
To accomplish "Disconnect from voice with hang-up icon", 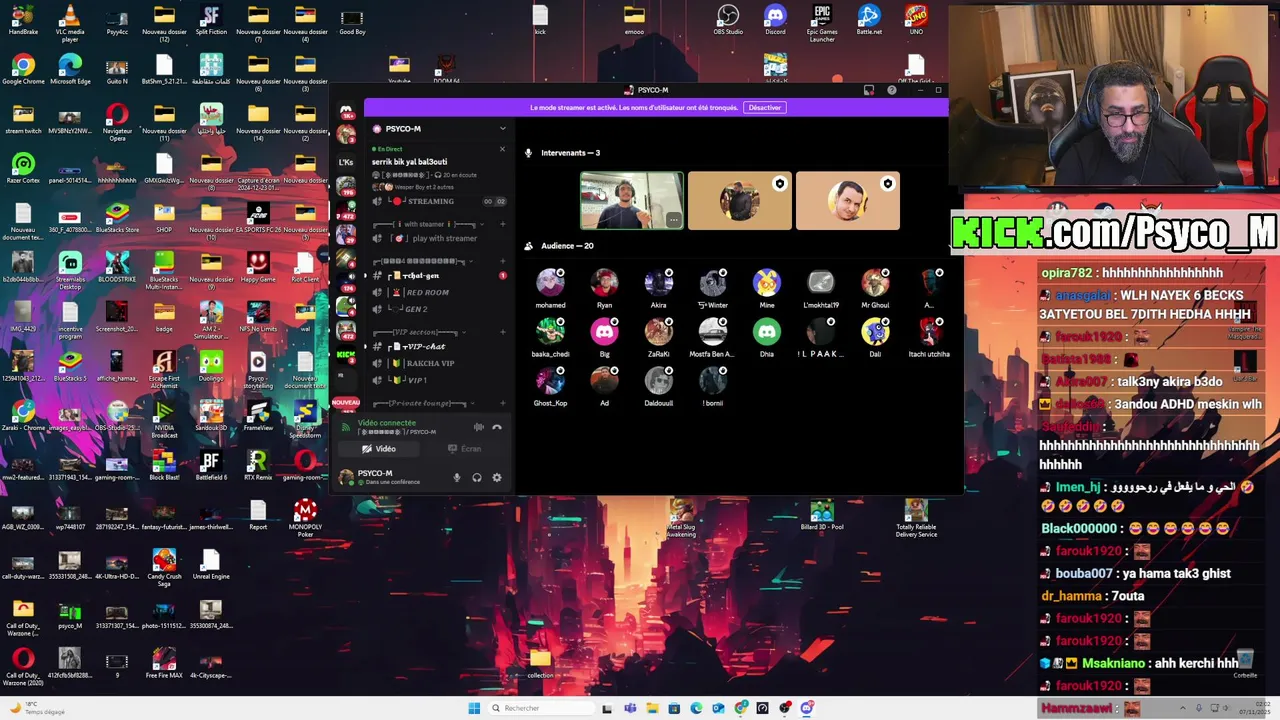I will (x=497, y=427).
